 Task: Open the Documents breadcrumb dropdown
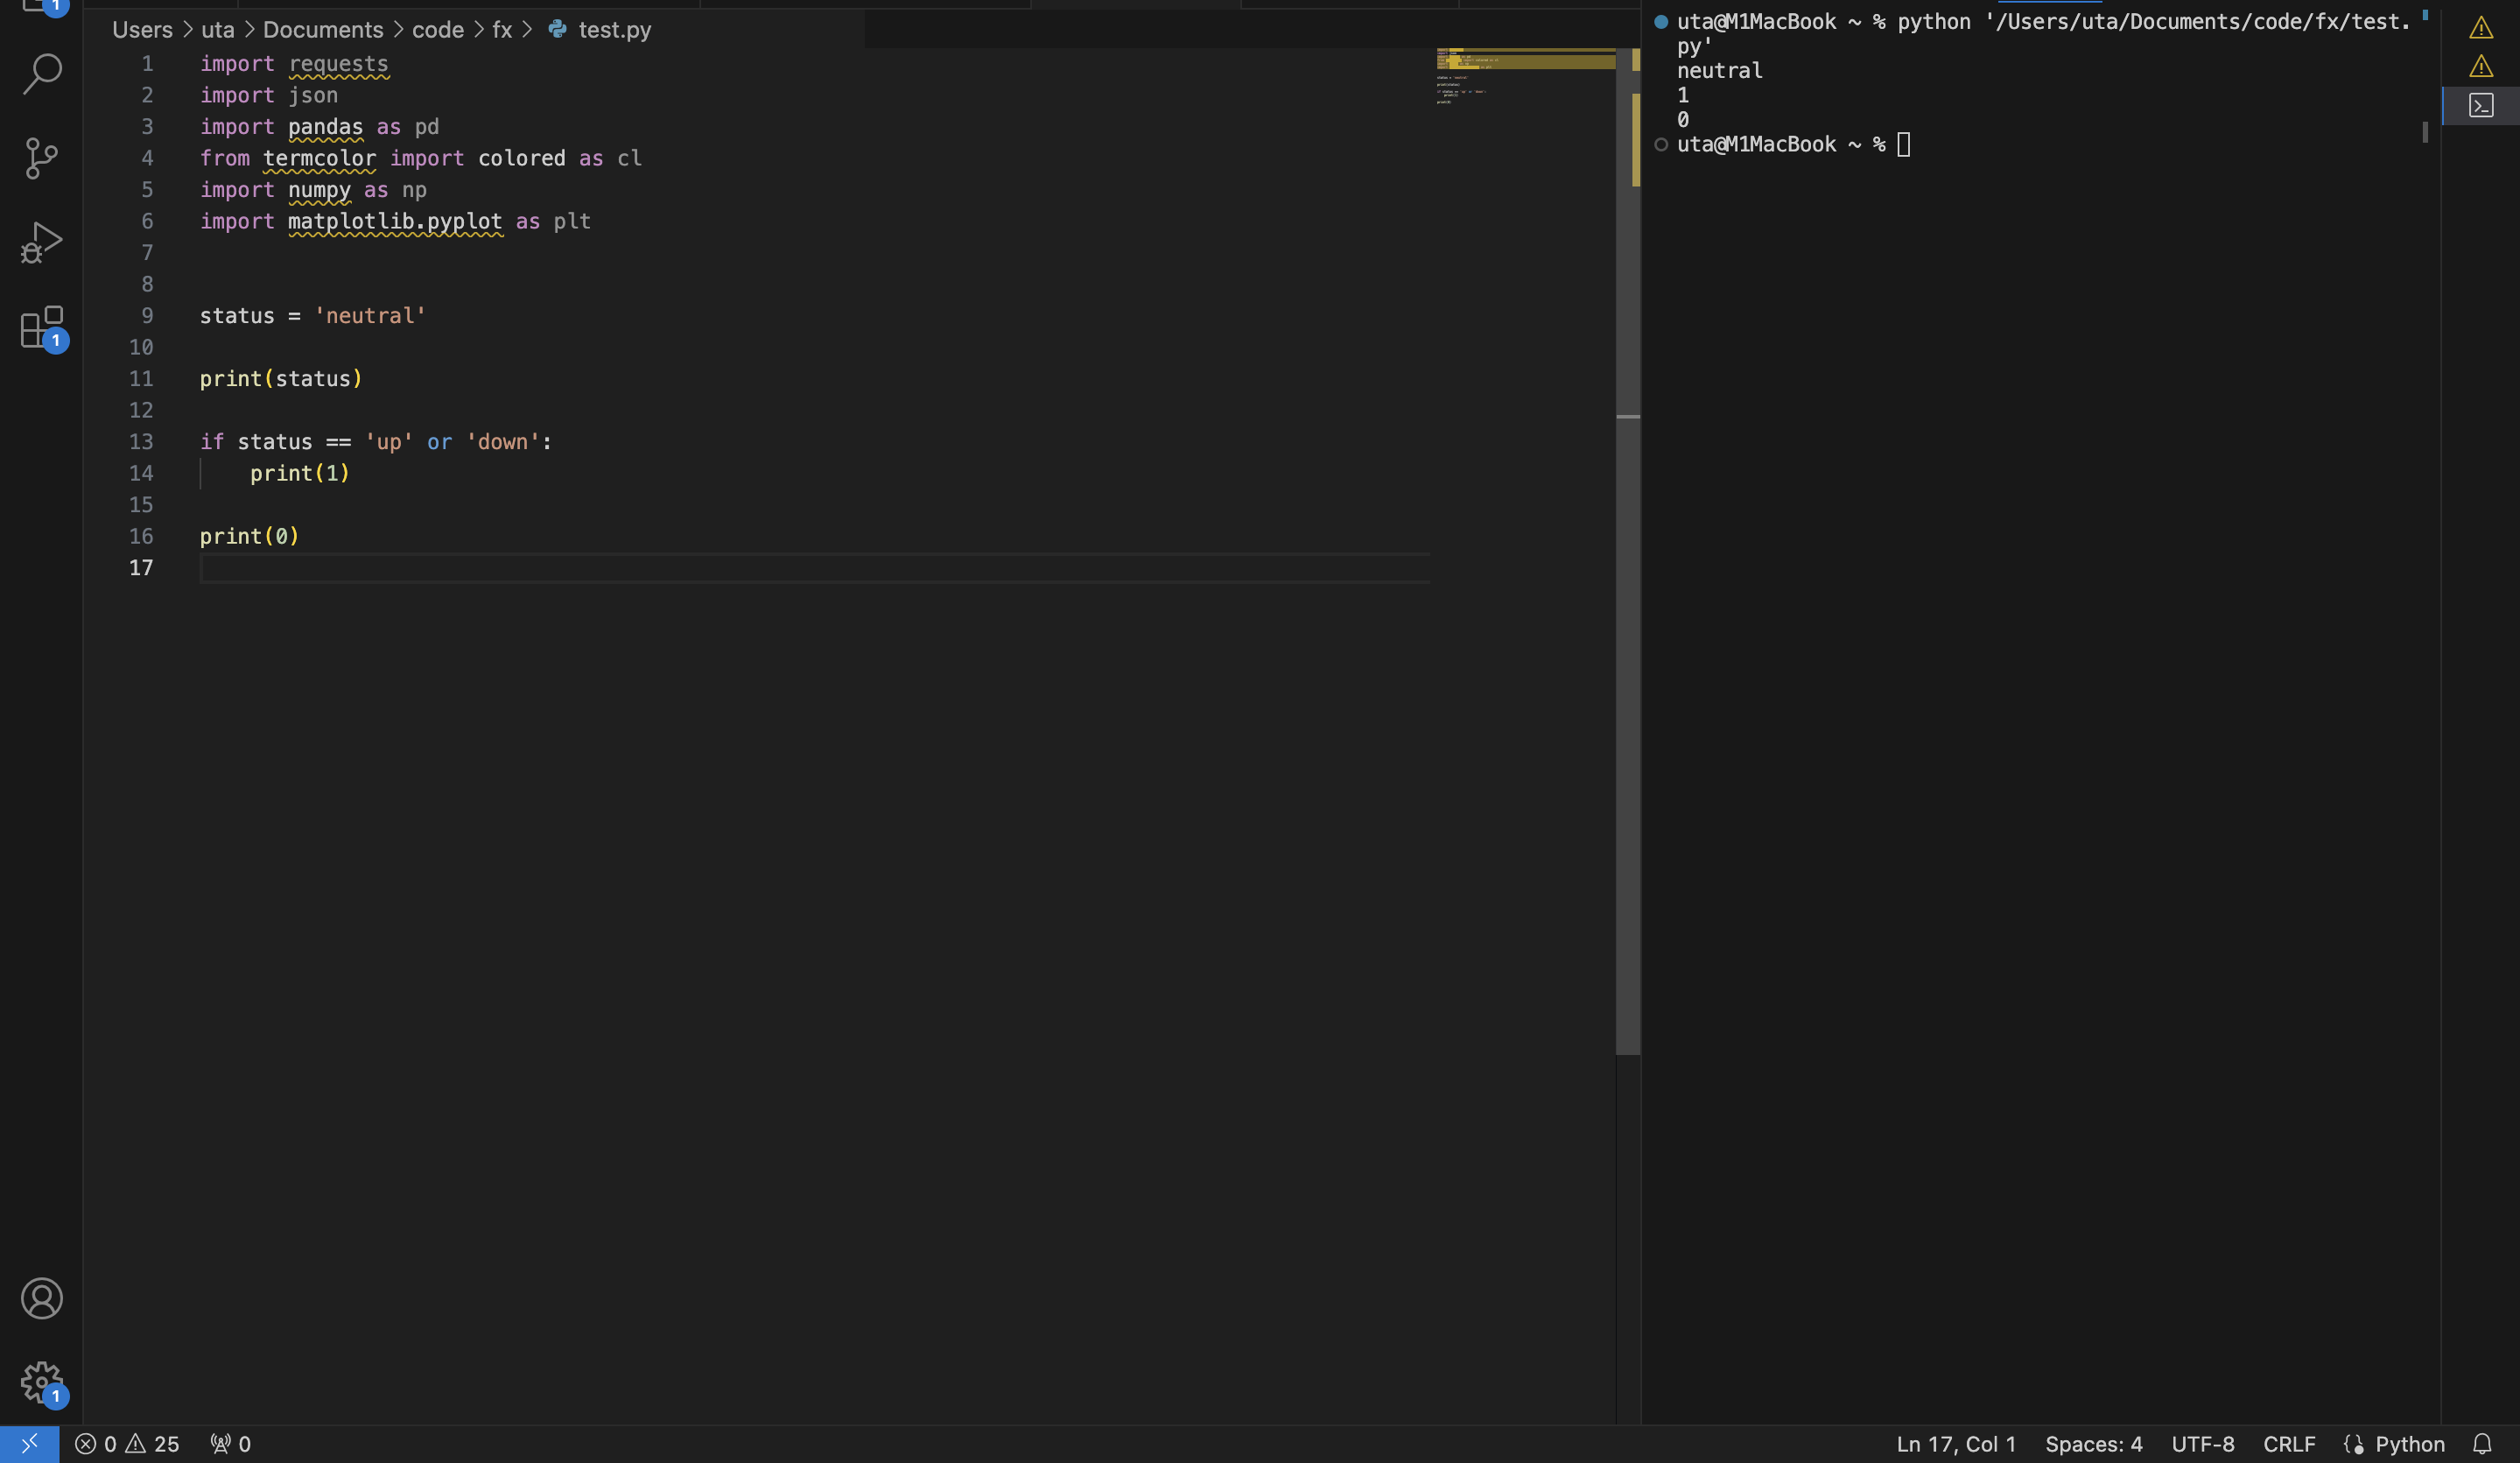click(x=322, y=29)
